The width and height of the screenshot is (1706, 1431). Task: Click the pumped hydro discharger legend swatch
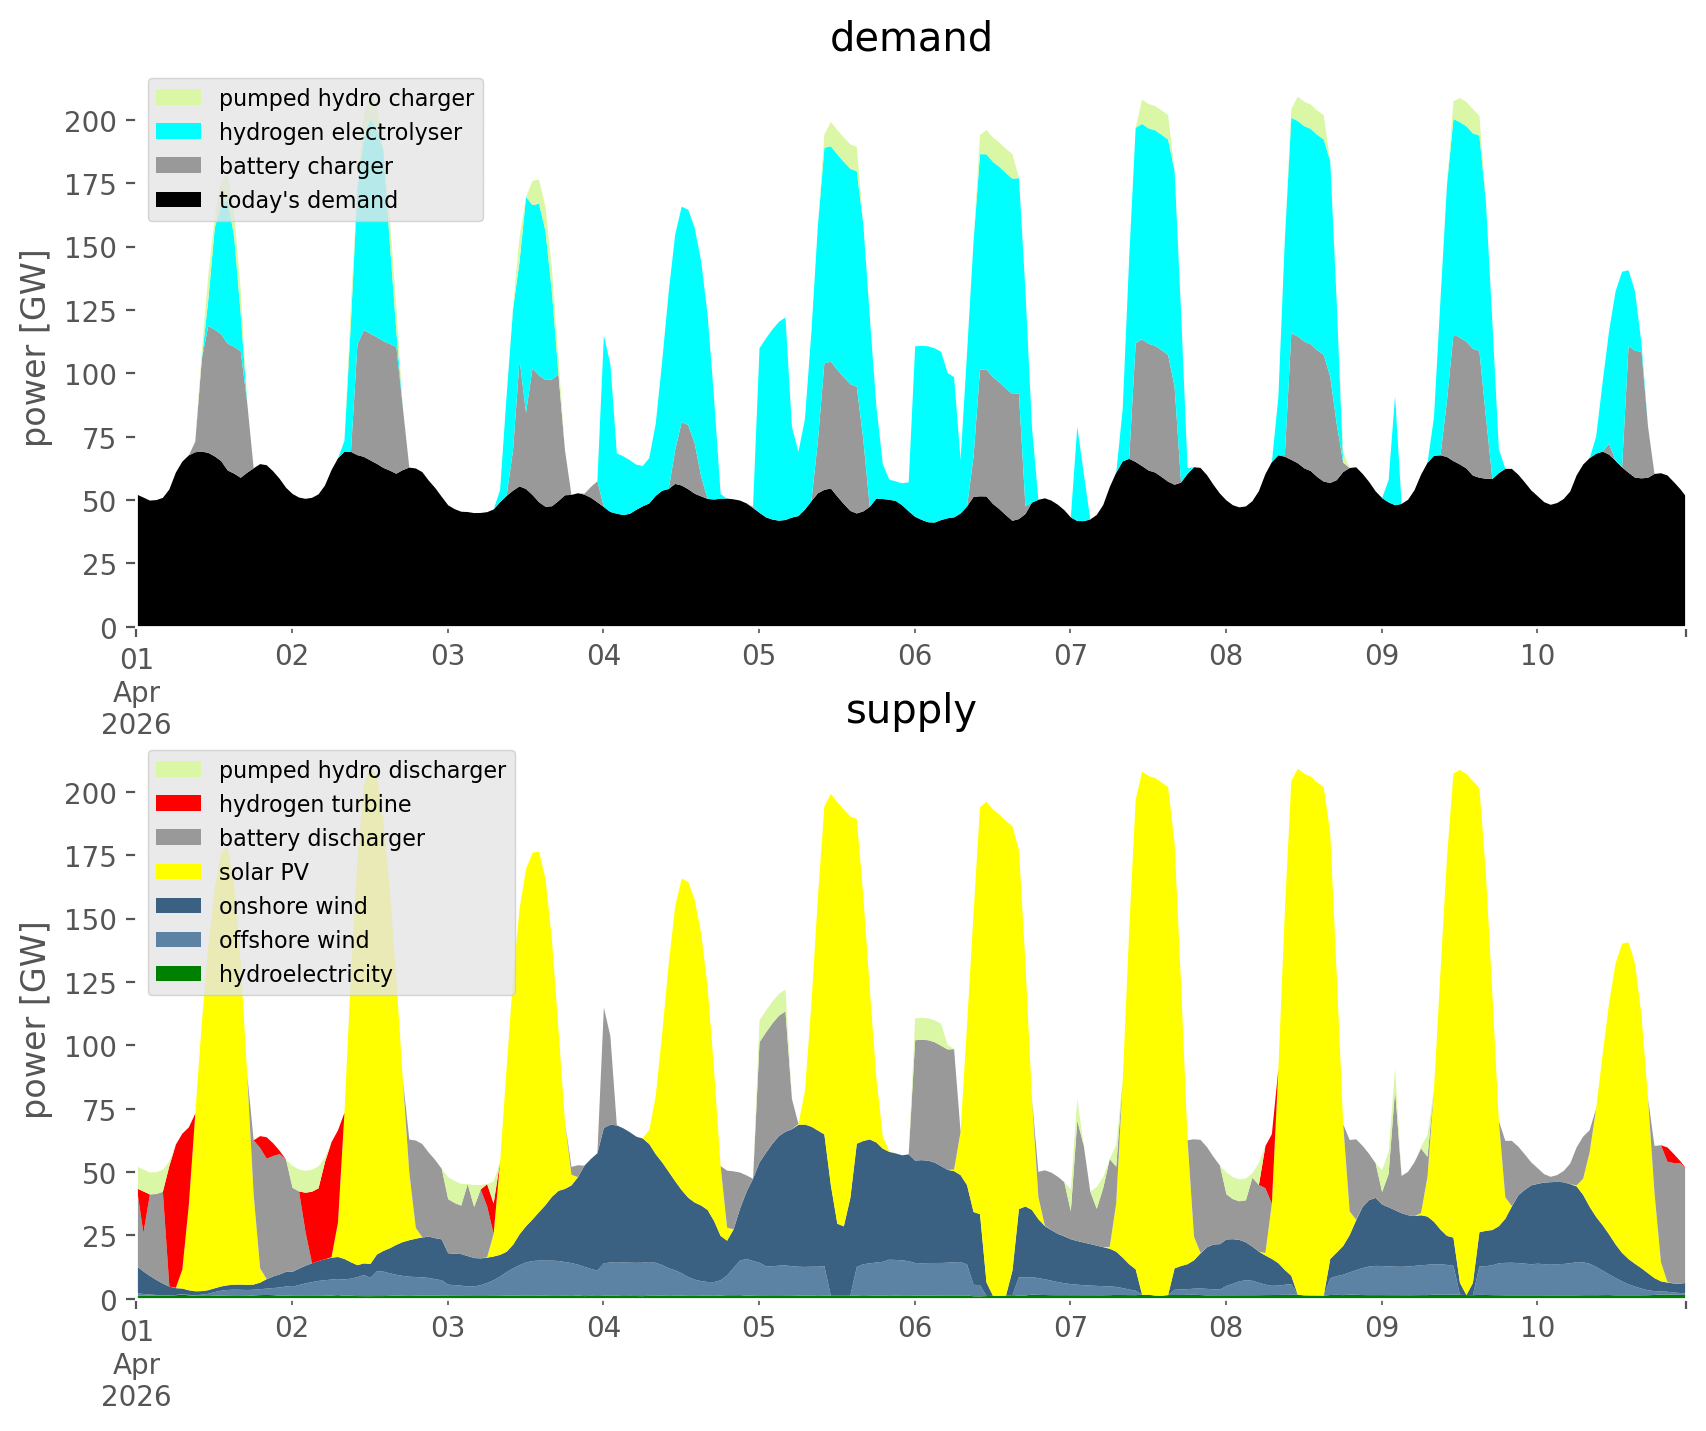pyautogui.click(x=179, y=770)
